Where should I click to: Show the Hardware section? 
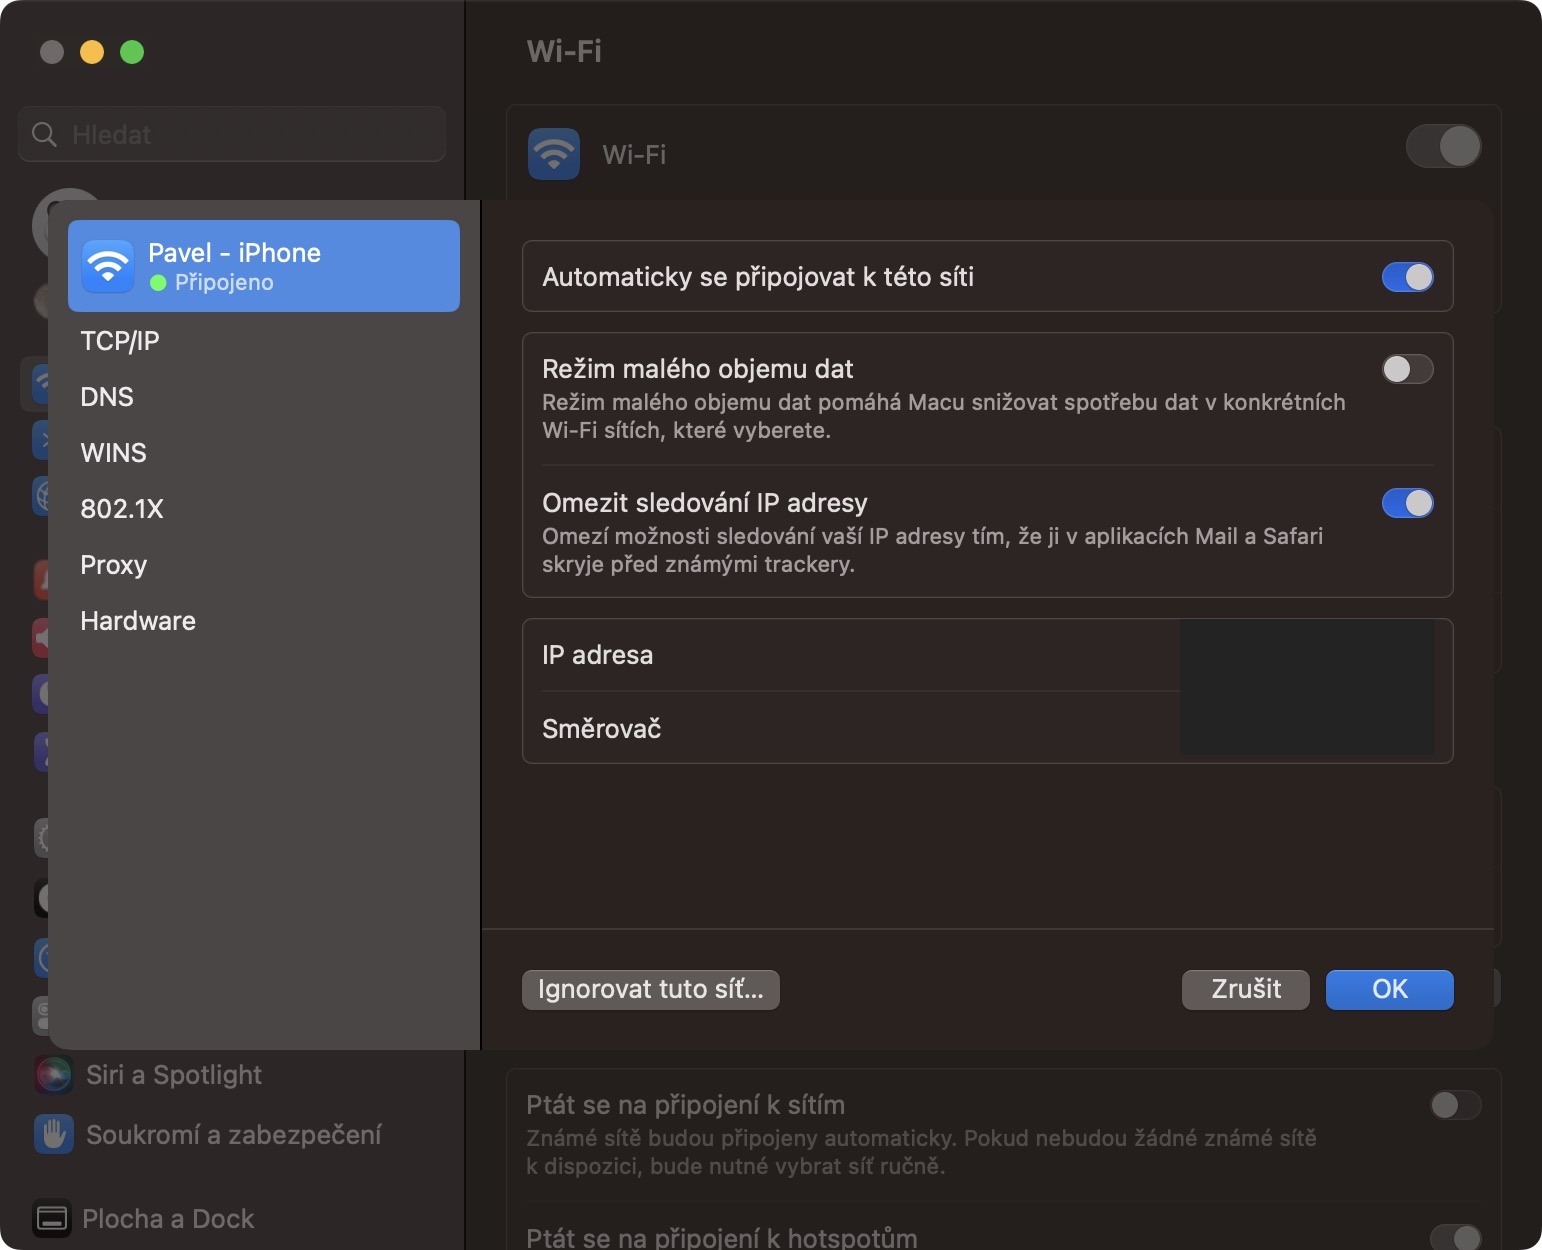pyautogui.click(x=138, y=621)
